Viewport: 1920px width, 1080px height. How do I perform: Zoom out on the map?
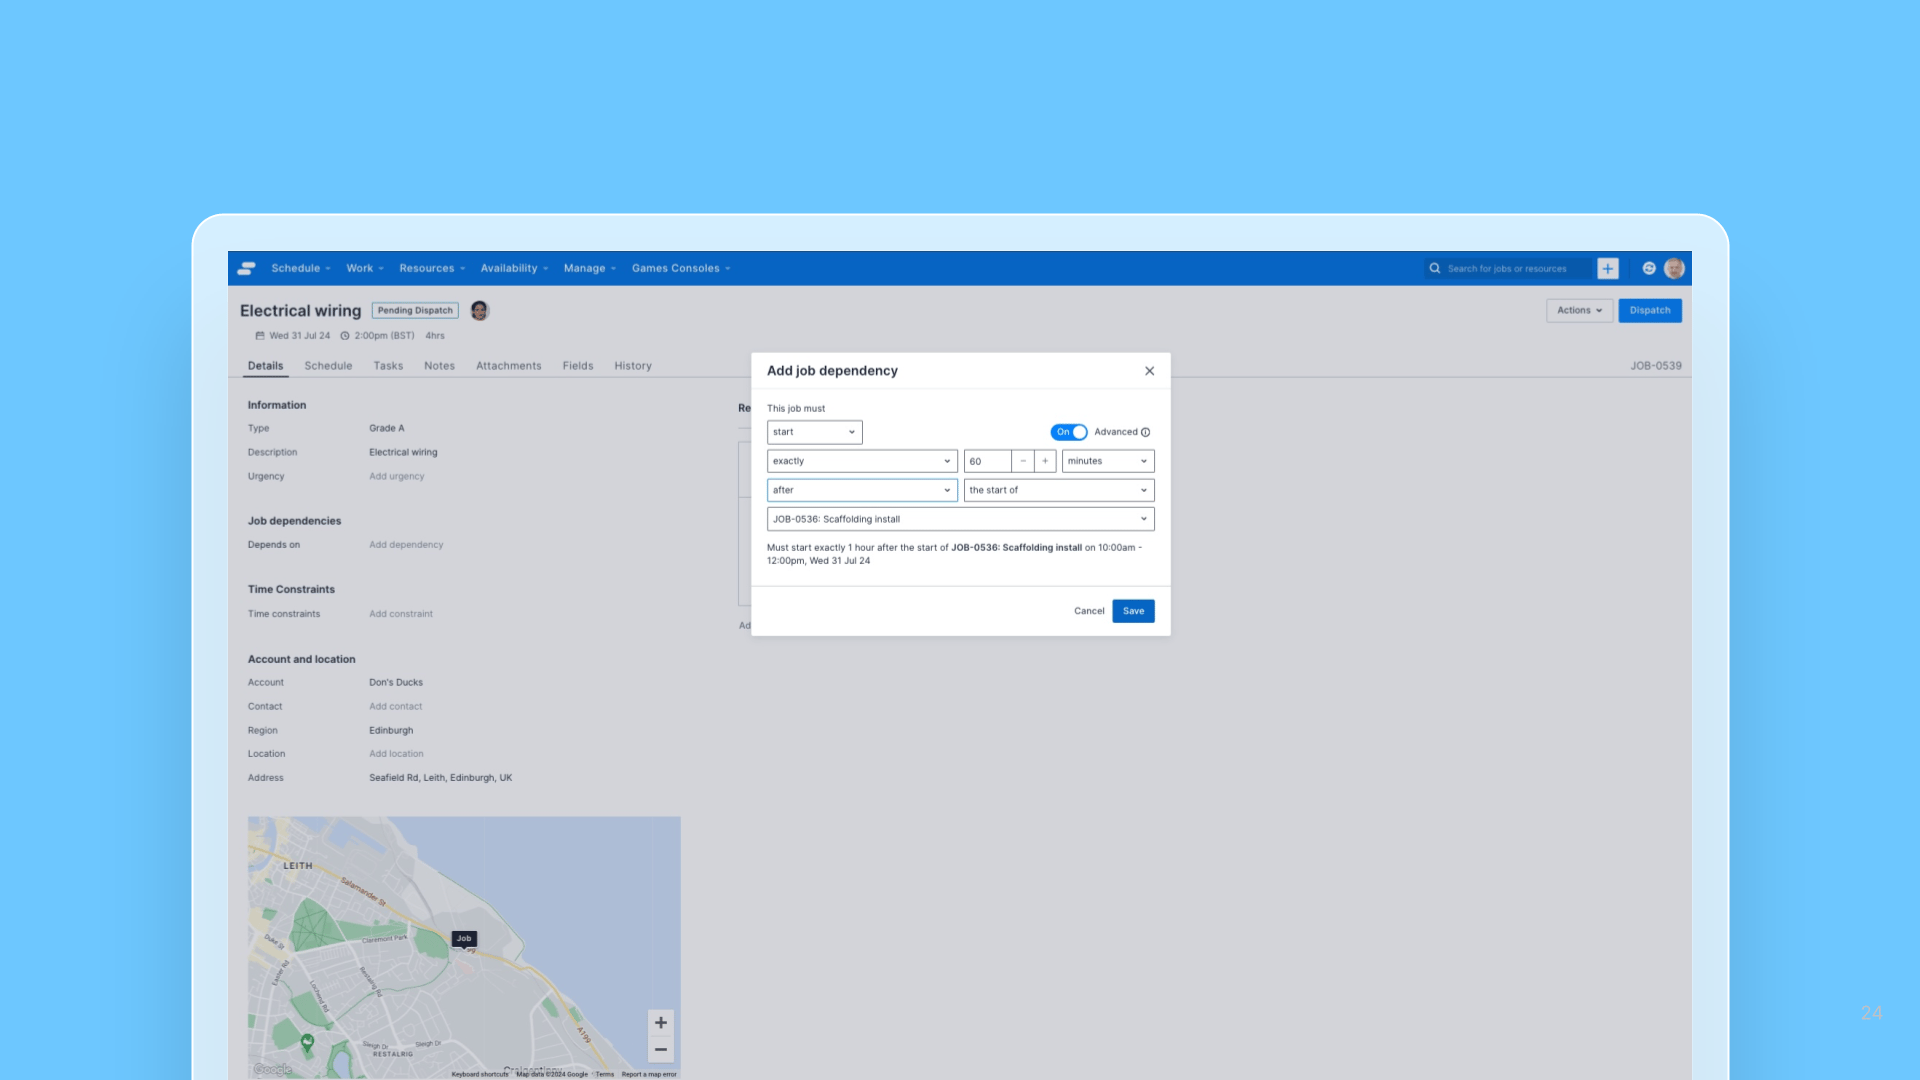[x=661, y=1049]
